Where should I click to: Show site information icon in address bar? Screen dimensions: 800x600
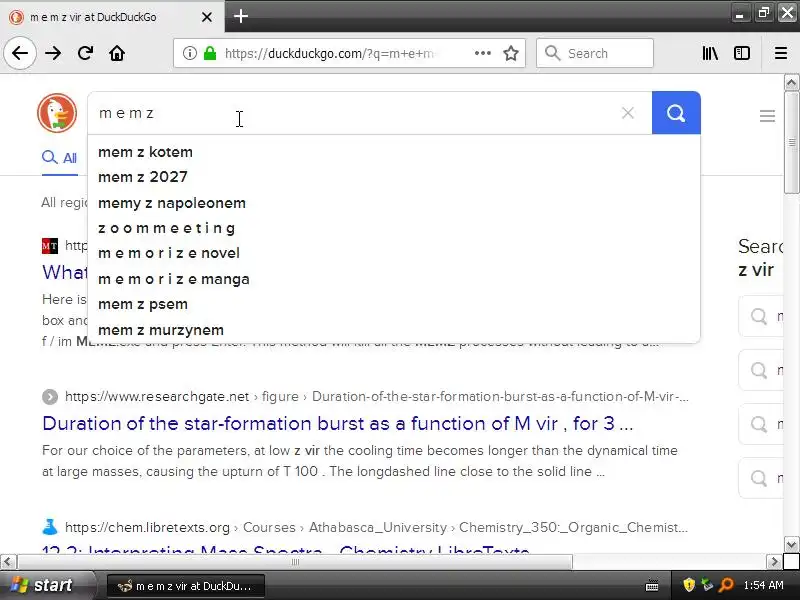click(x=189, y=53)
